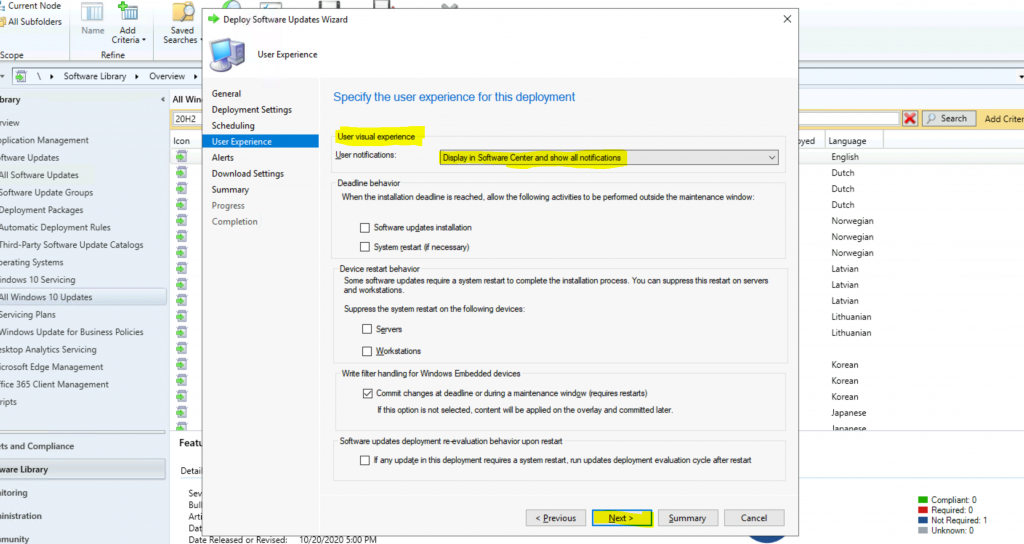Expand arrow after Overview in breadcrumb

click(x=195, y=76)
